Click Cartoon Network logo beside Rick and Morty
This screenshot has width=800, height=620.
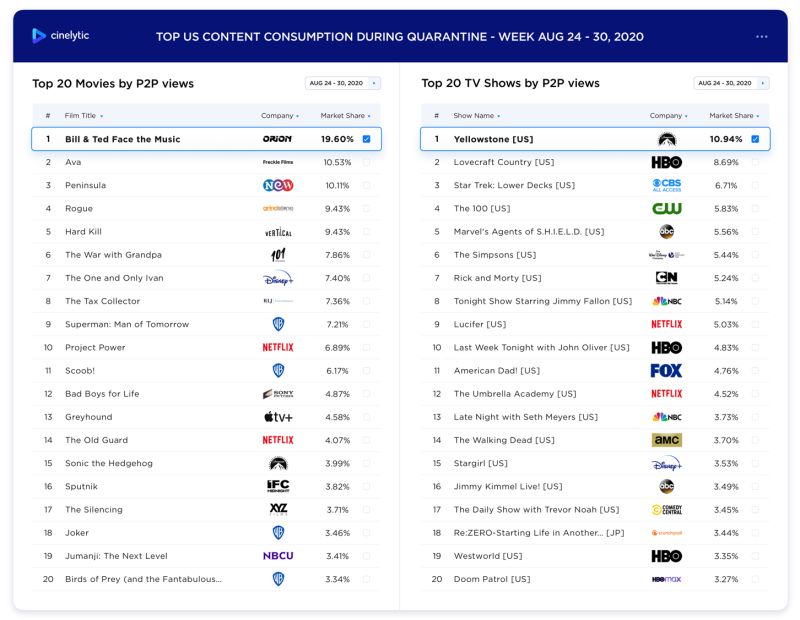pyautogui.click(x=667, y=278)
